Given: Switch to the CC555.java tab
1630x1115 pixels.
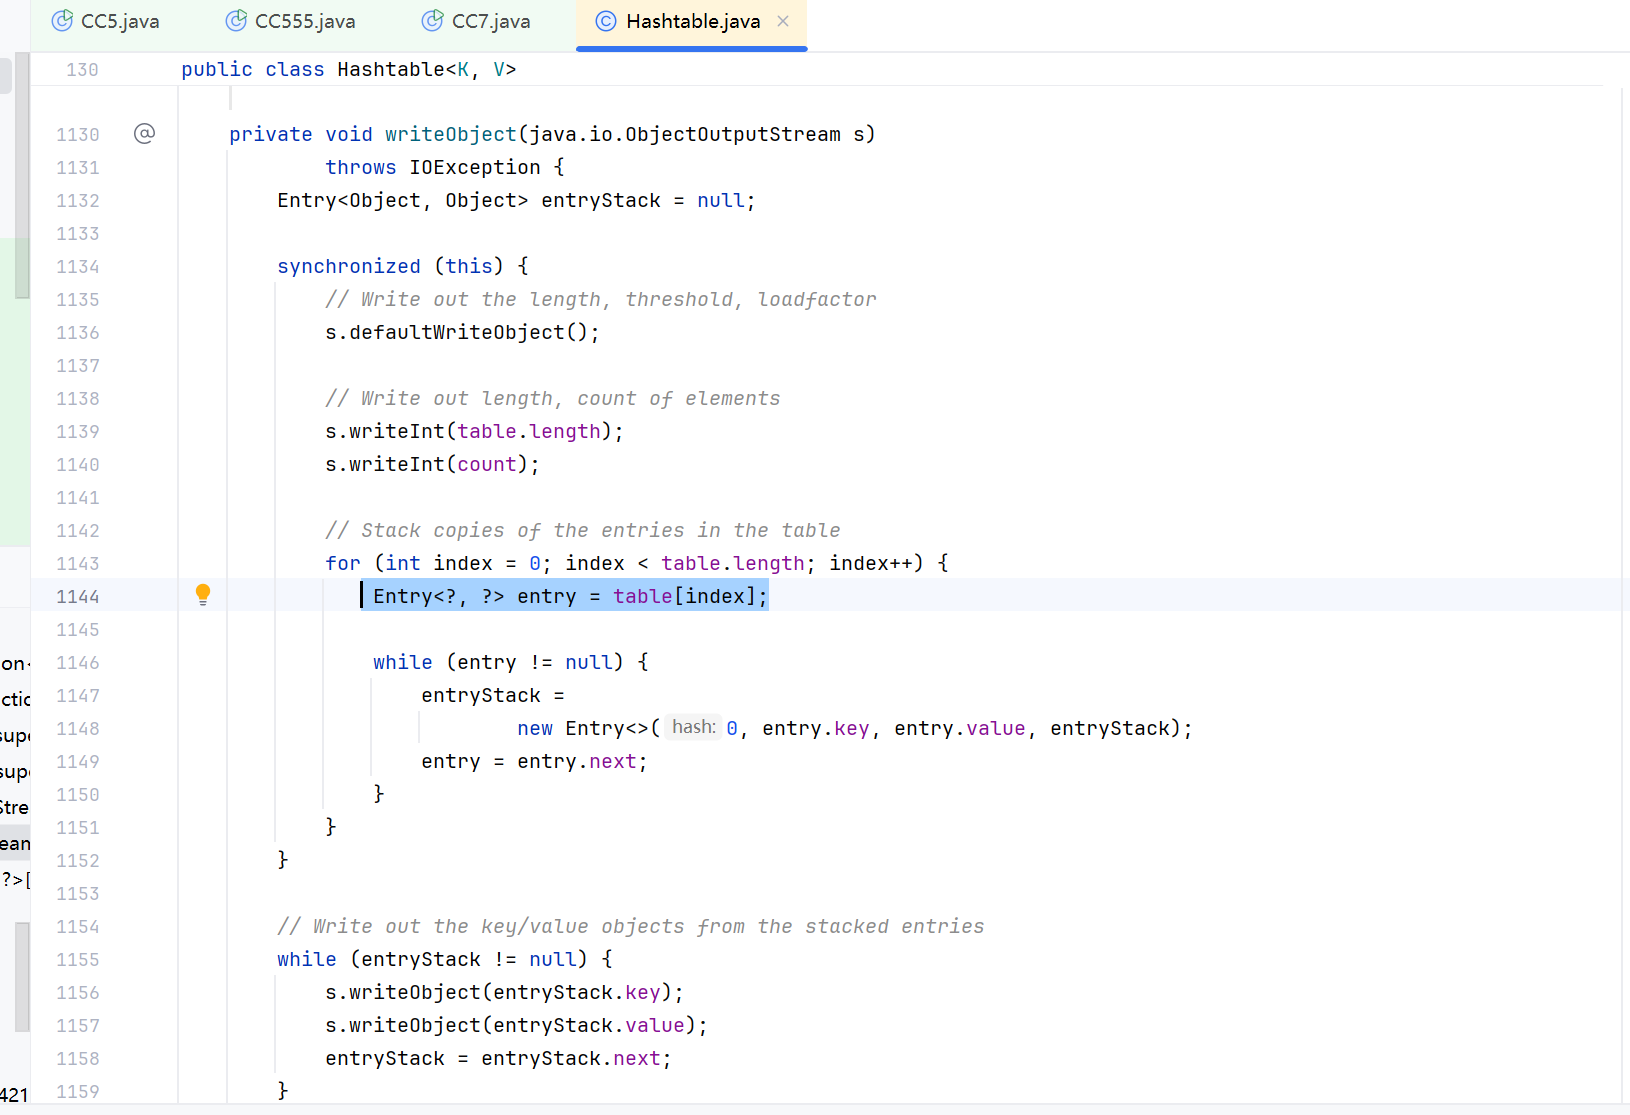Looking at the screenshot, I should tap(304, 21).
